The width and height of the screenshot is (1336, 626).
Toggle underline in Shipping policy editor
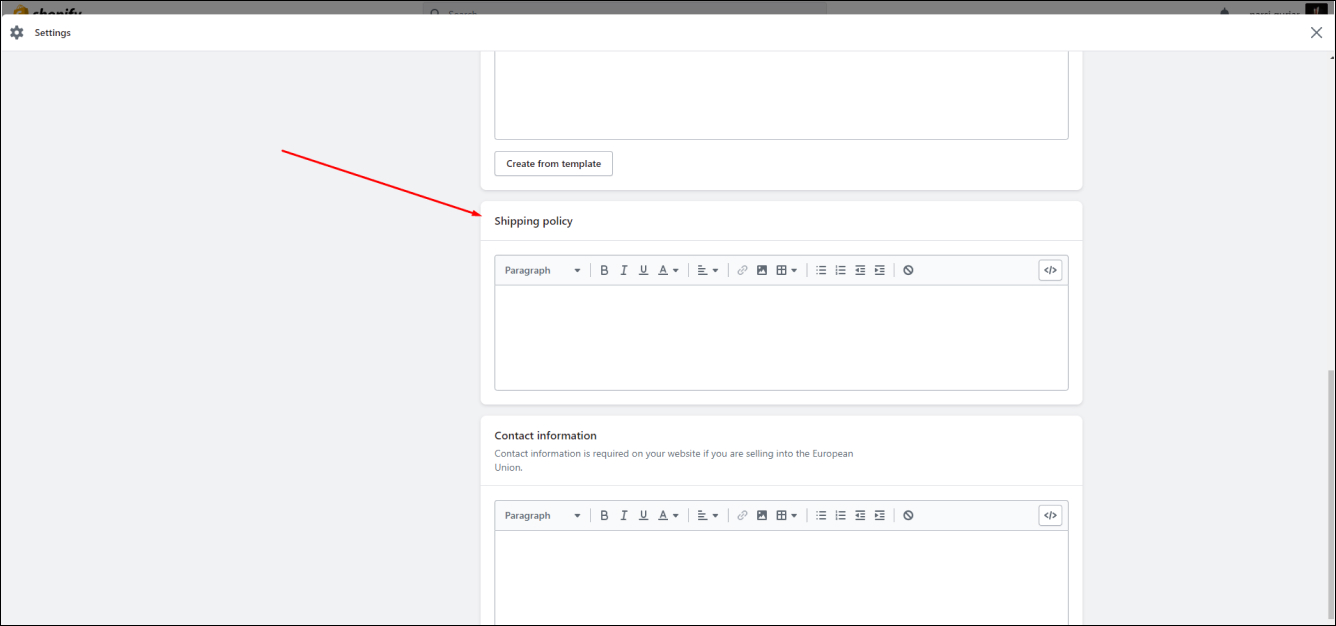(643, 270)
